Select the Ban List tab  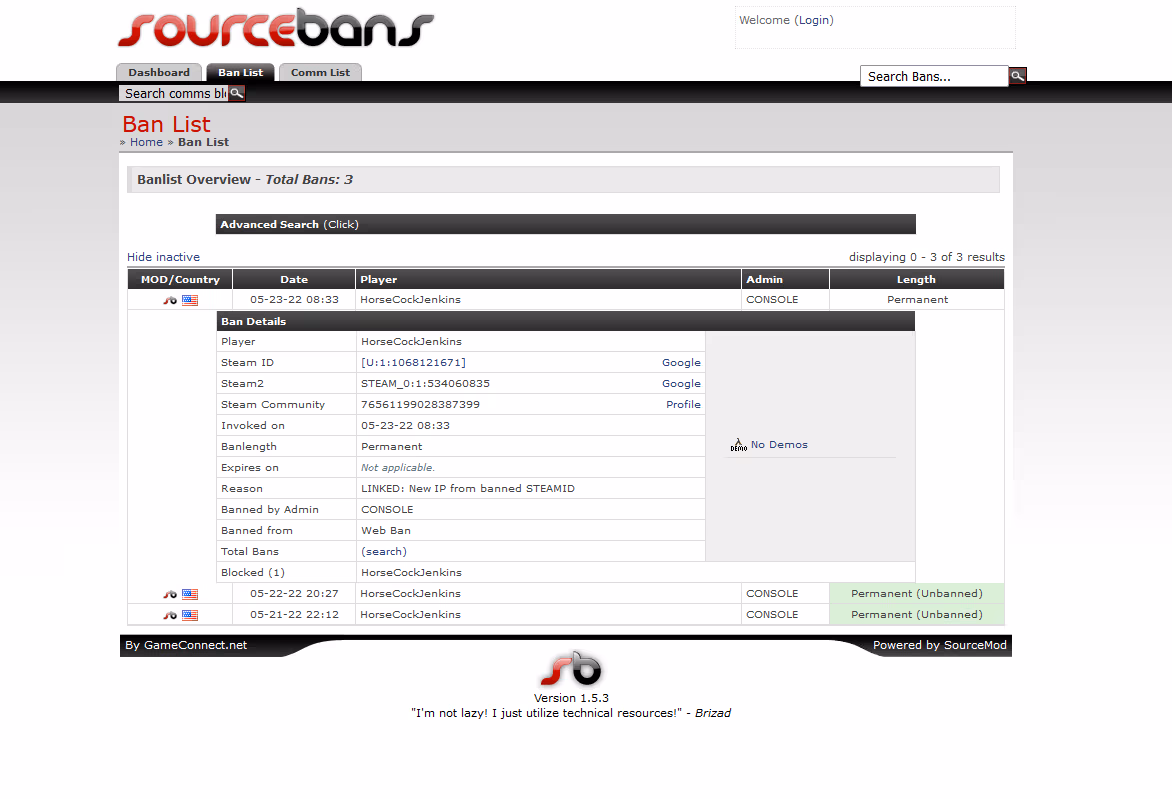(241, 73)
